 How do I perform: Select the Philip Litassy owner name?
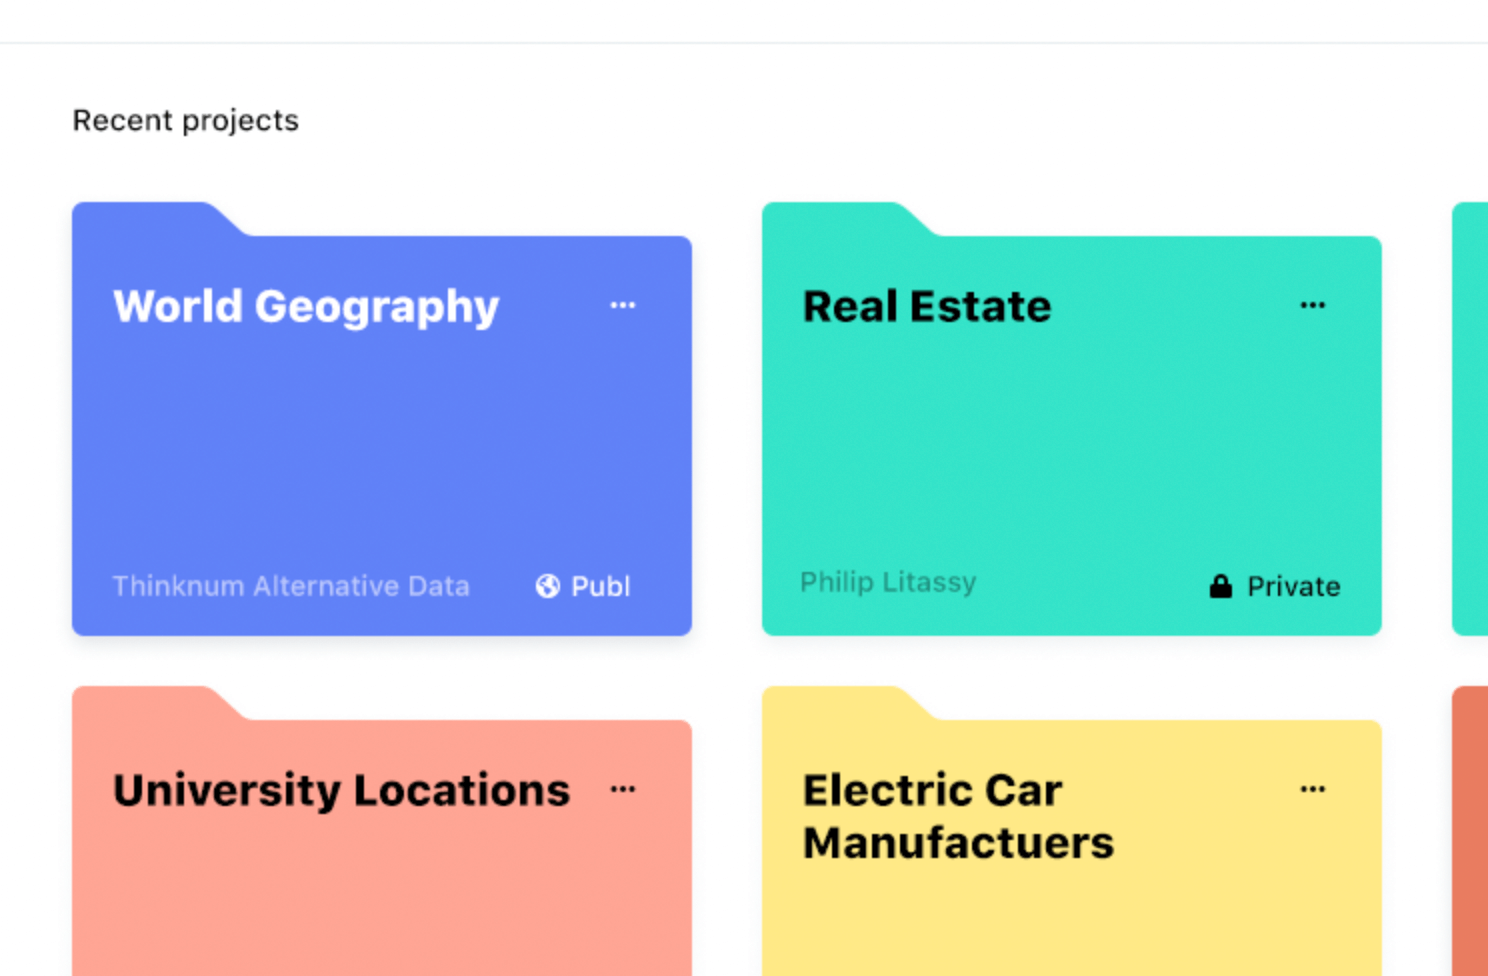pos(888,582)
